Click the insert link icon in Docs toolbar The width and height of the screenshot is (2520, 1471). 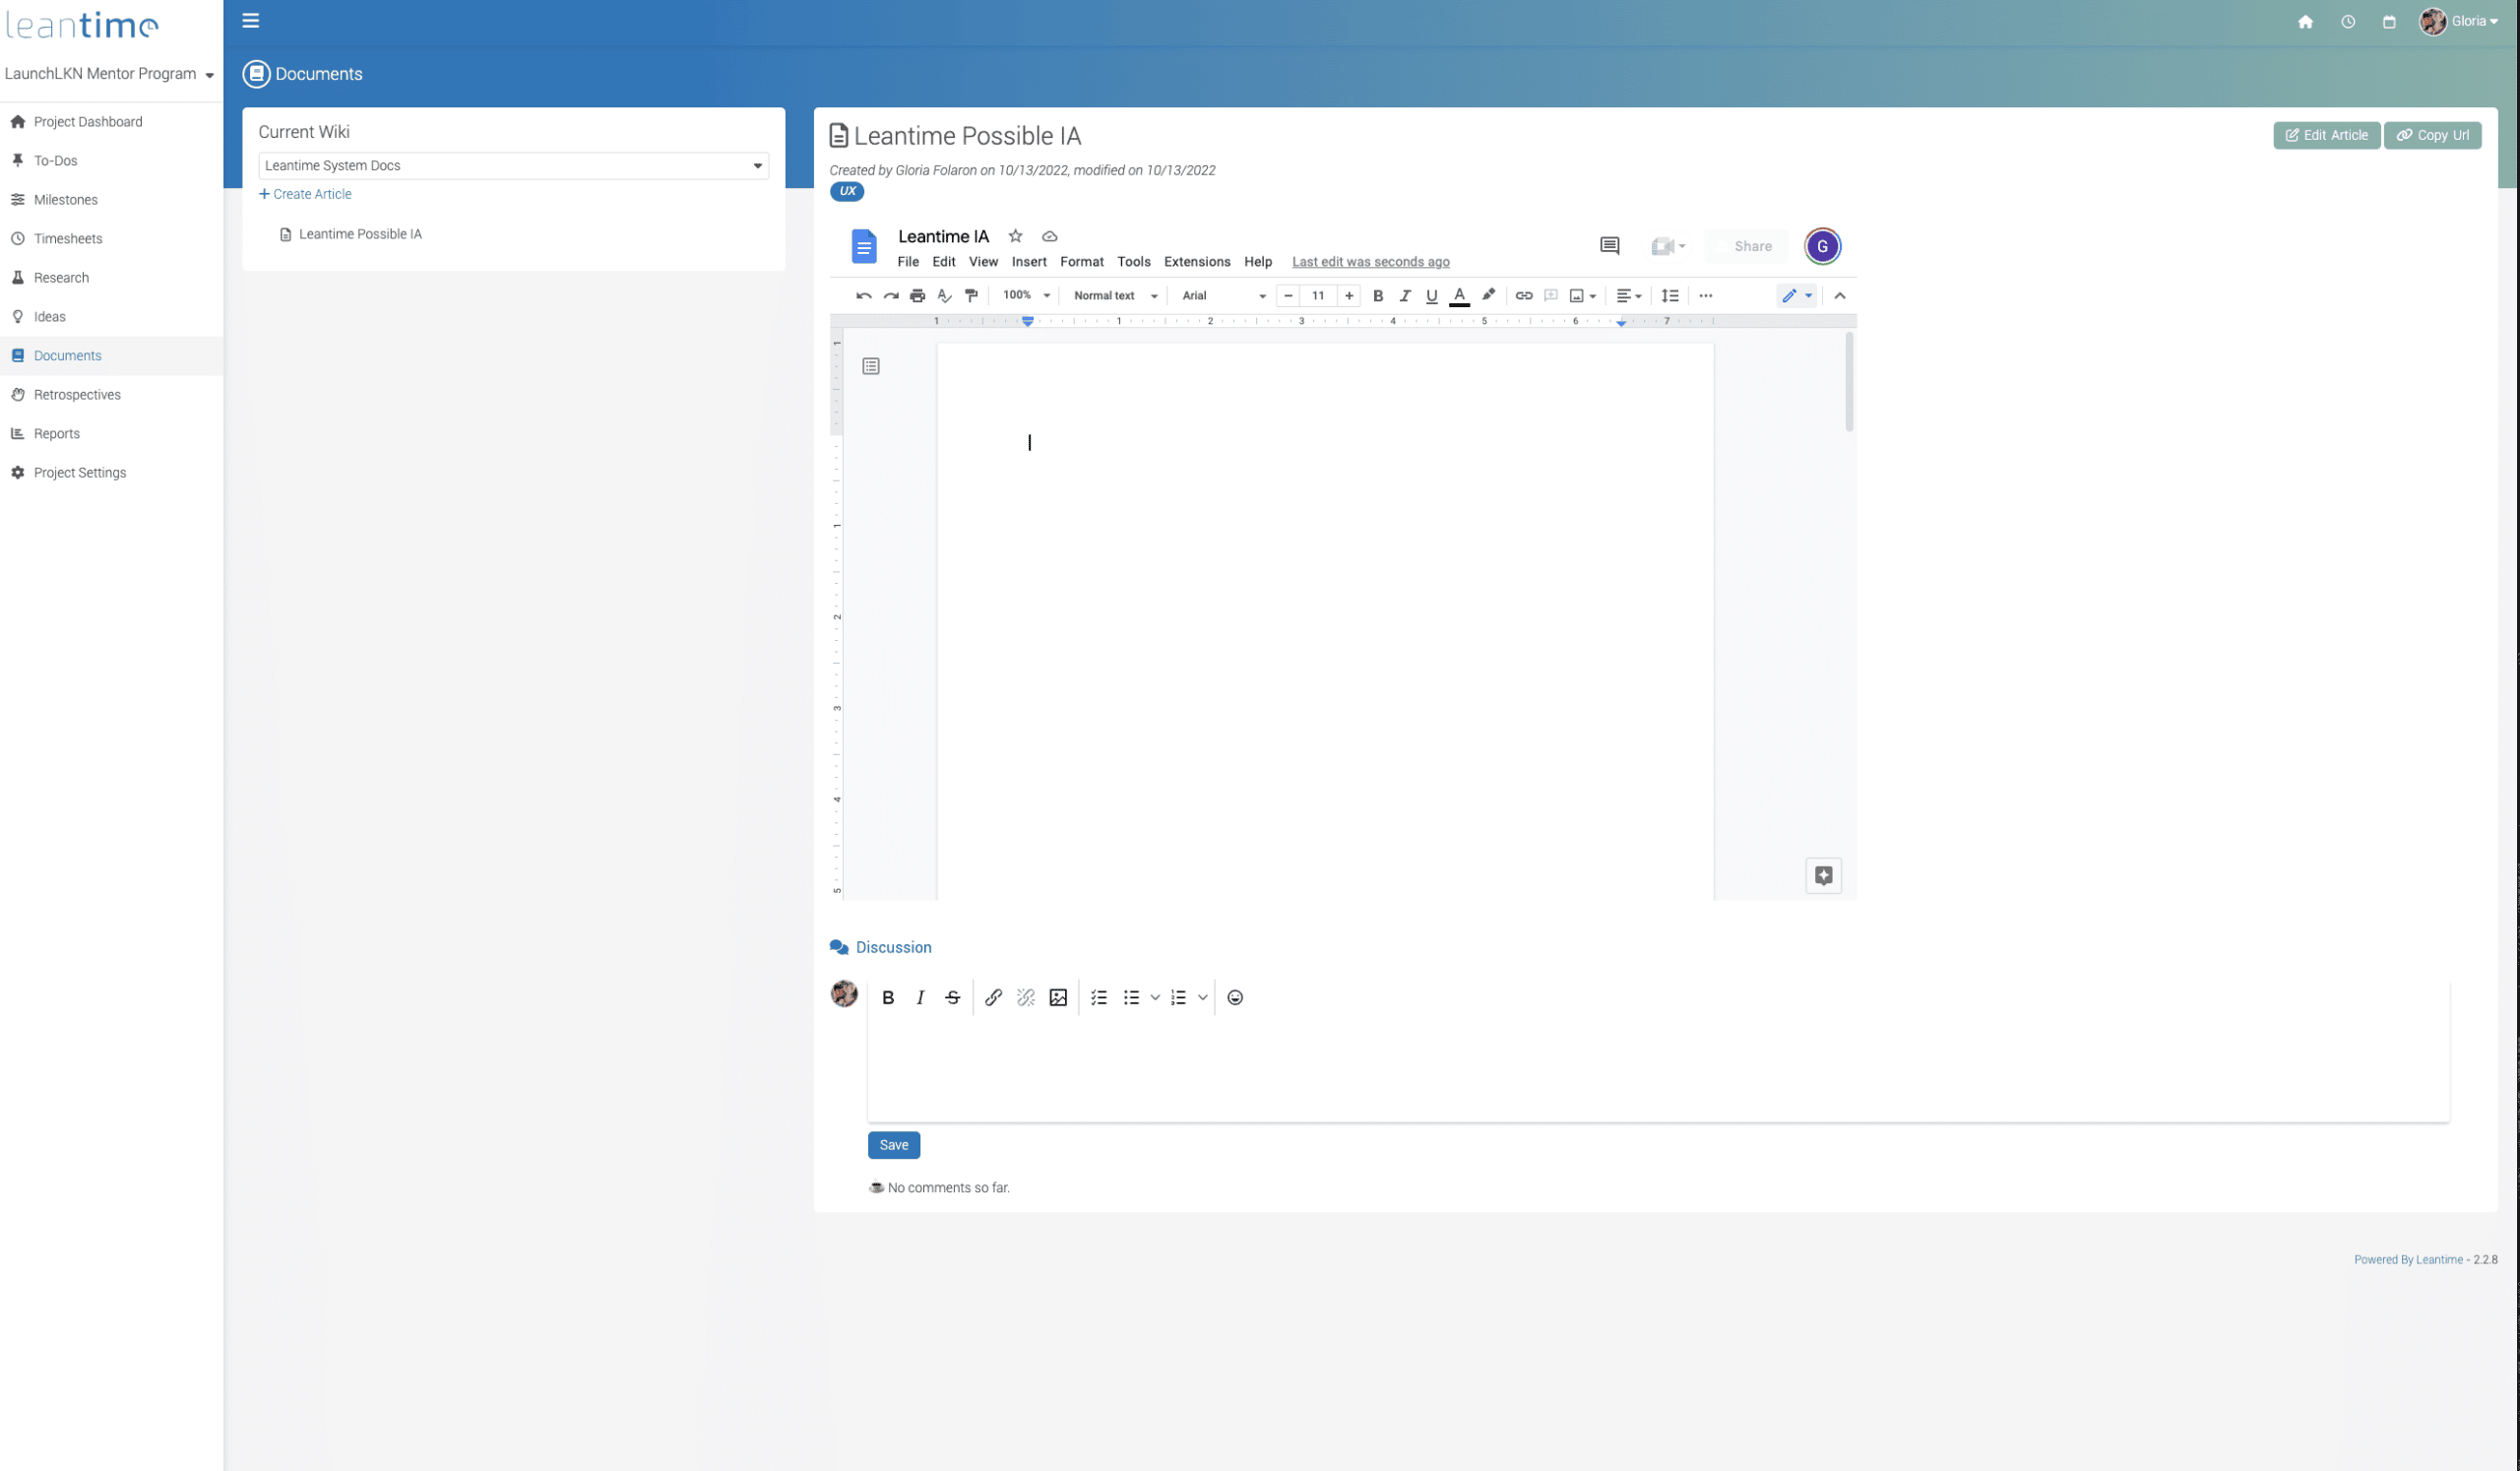pyautogui.click(x=1523, y=296)
